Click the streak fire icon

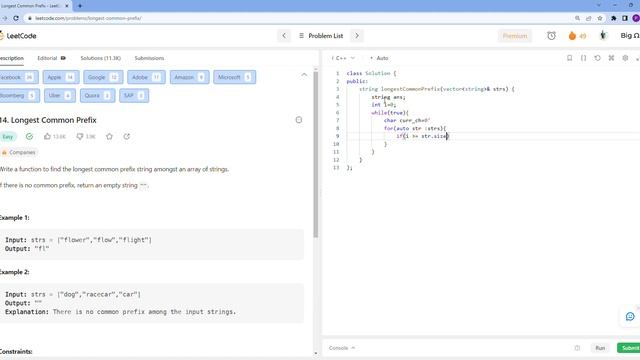click(572, 36)
